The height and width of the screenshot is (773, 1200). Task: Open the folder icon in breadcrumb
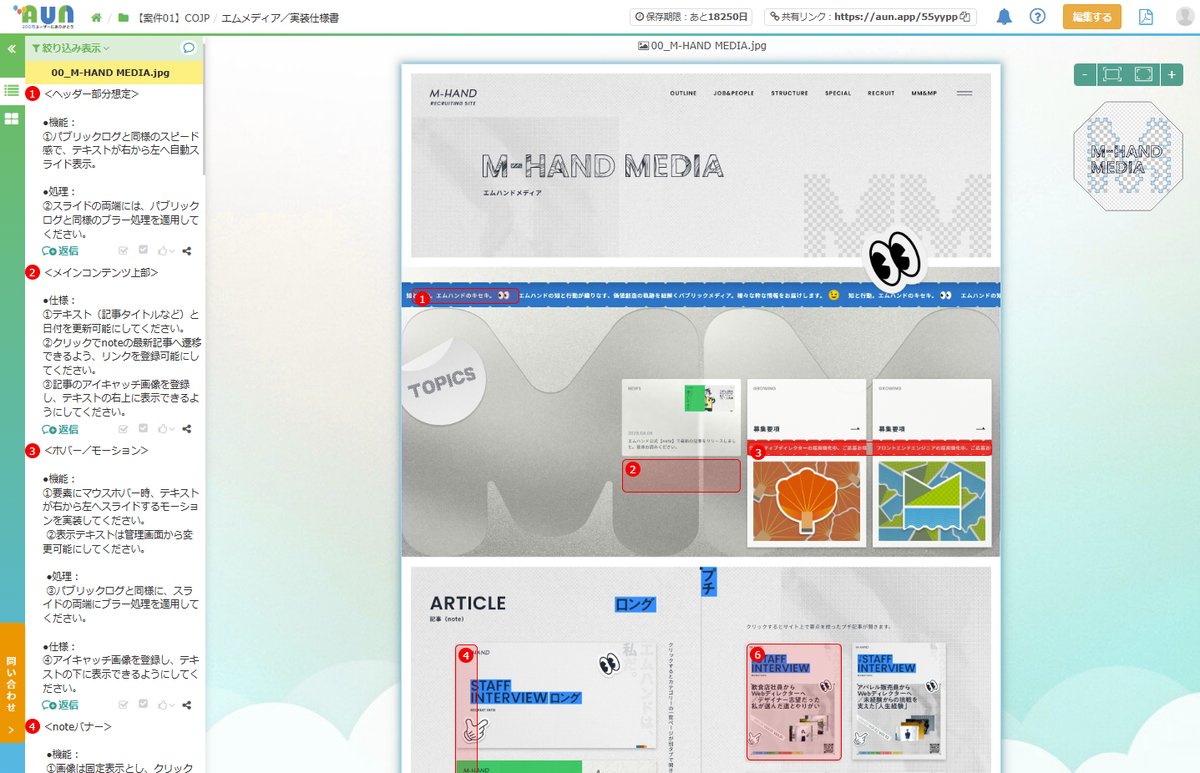pos(123,18)
